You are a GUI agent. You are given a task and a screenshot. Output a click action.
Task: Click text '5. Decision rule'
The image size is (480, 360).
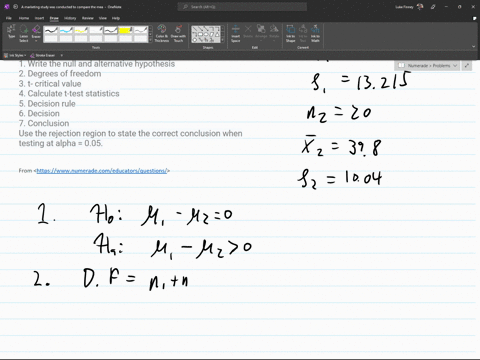pos(47,104)
